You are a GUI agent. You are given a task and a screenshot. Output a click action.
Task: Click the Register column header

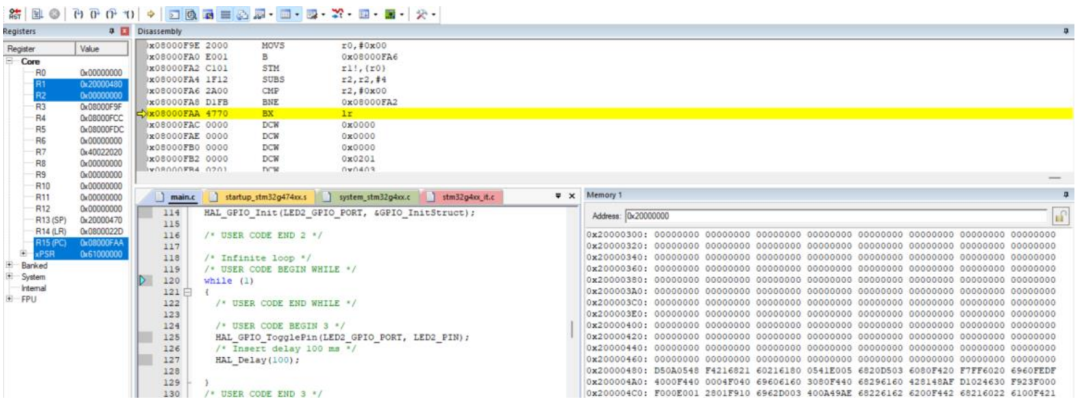[x=39, y=49]
